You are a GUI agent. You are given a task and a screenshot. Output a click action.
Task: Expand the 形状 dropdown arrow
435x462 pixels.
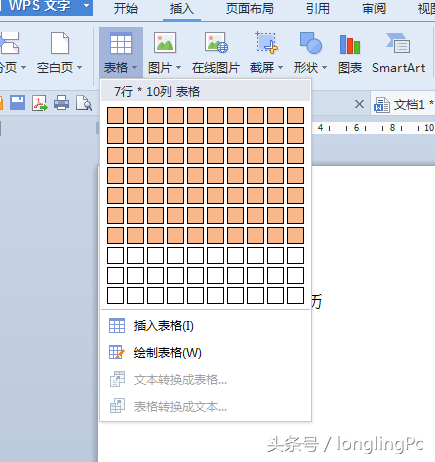[324, 68]
